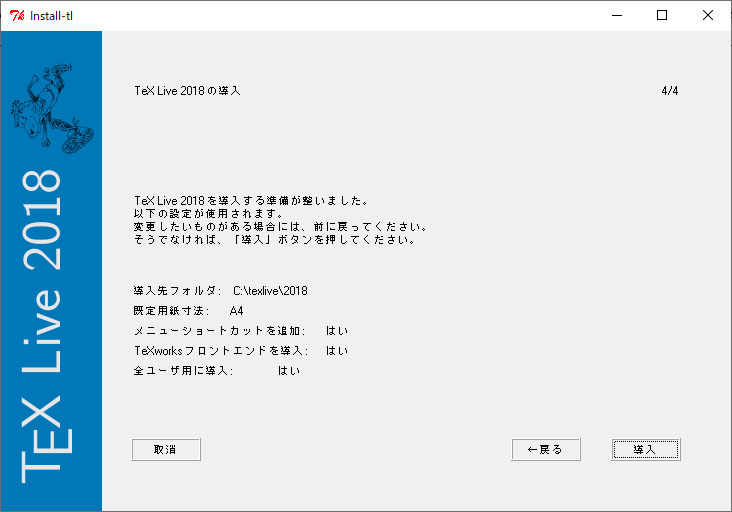Click はい next to メニューショートカットを追加
The width and height of the screenshot is (732, 512).
(x=337, y=331)
